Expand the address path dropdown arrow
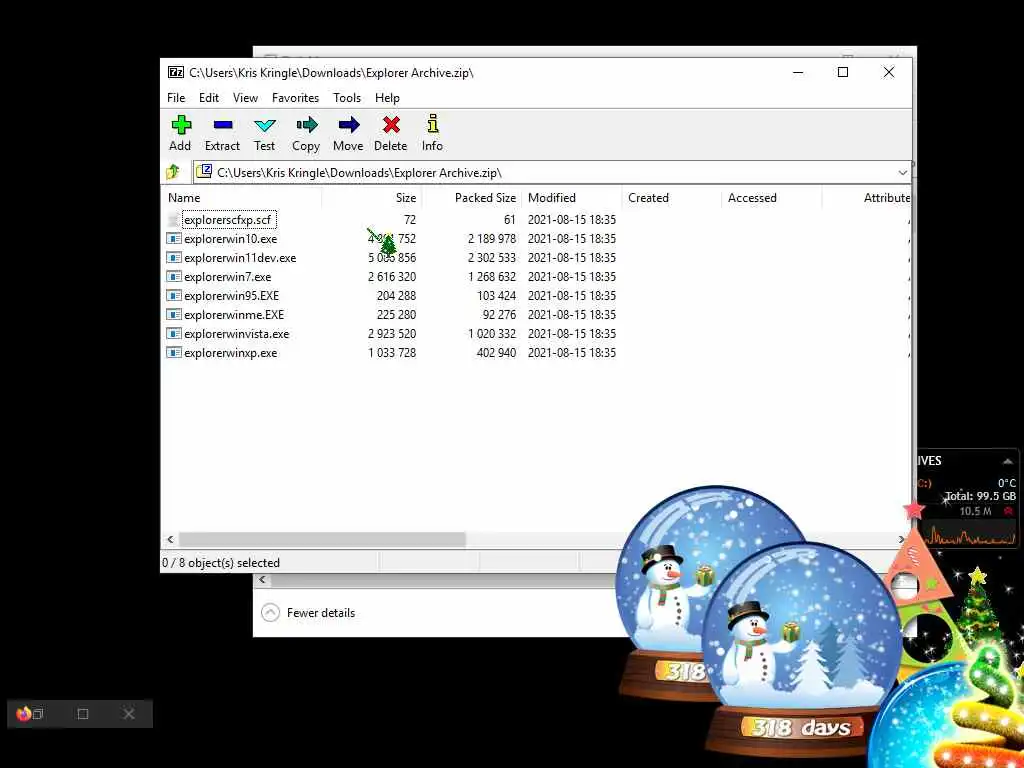 903,172
